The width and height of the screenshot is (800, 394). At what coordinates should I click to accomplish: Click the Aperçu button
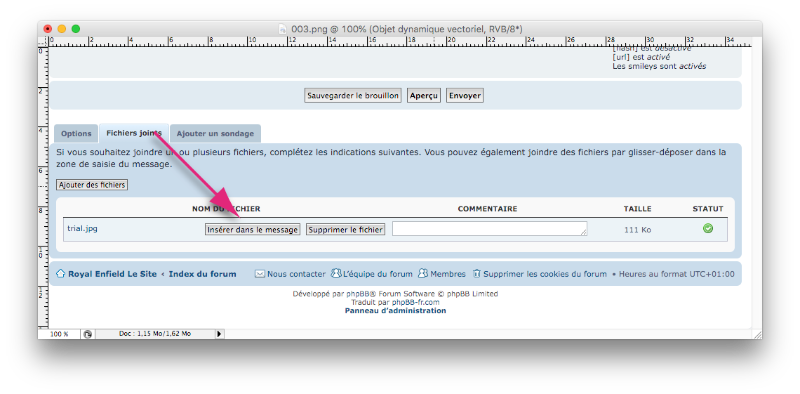(x=424, y=95)
